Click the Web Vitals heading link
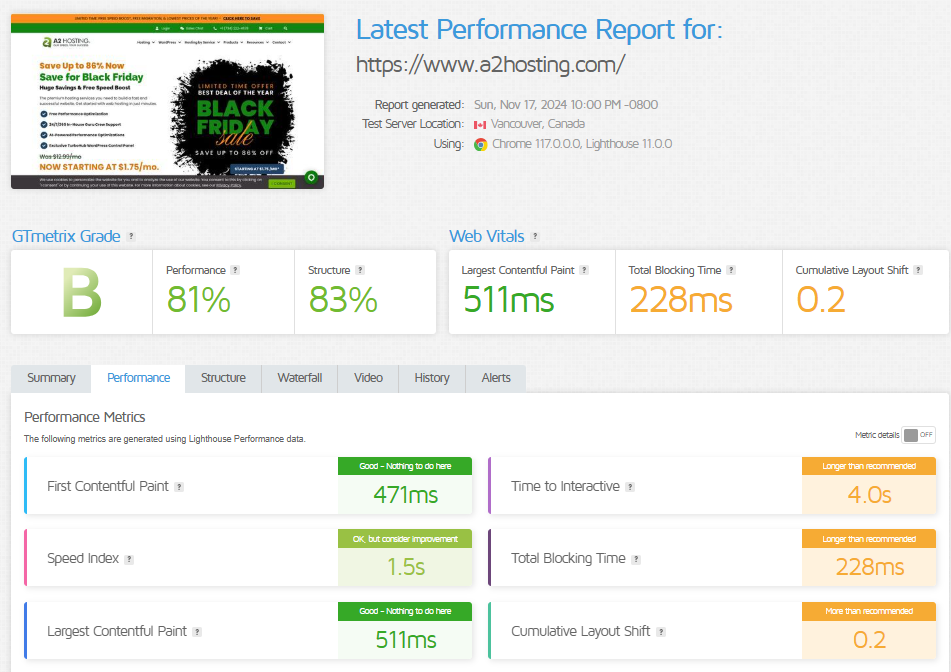Viewport: 951px width, 672px height. 486,237
